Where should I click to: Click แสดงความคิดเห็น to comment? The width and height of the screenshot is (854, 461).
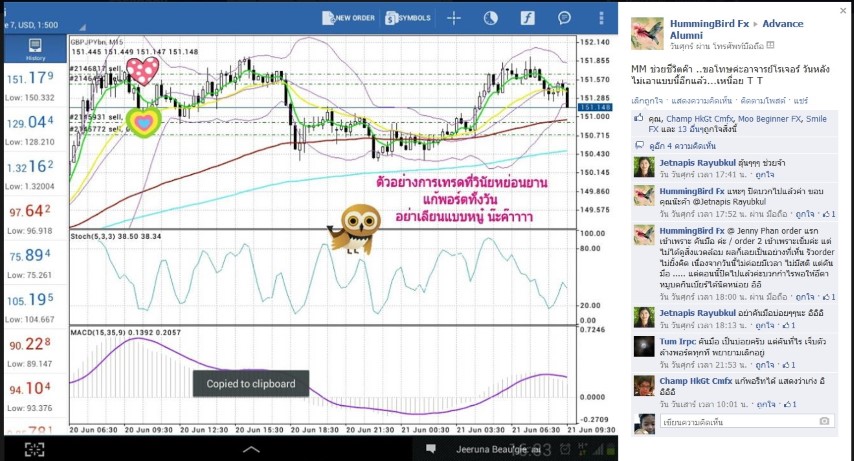[702, 101]
